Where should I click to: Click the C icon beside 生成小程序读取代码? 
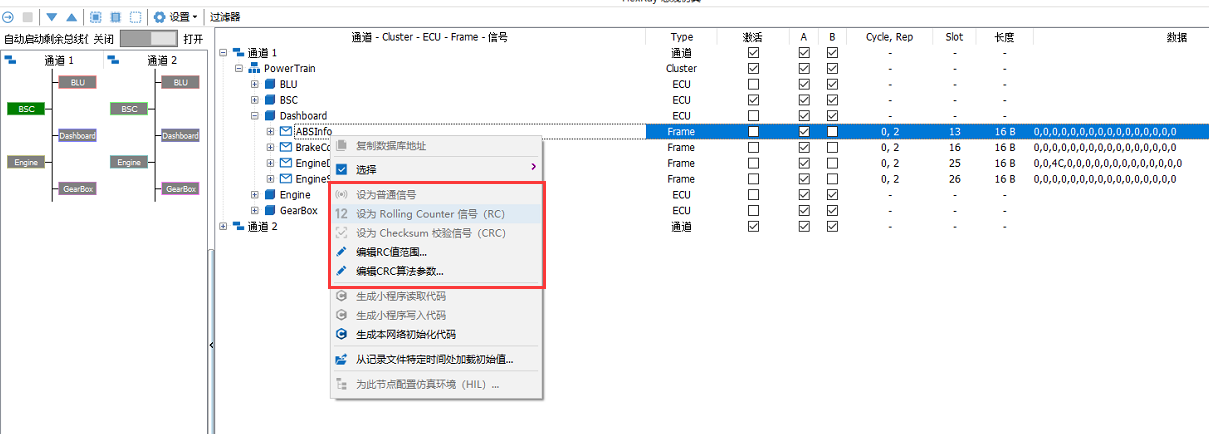[x=341, y=296]
